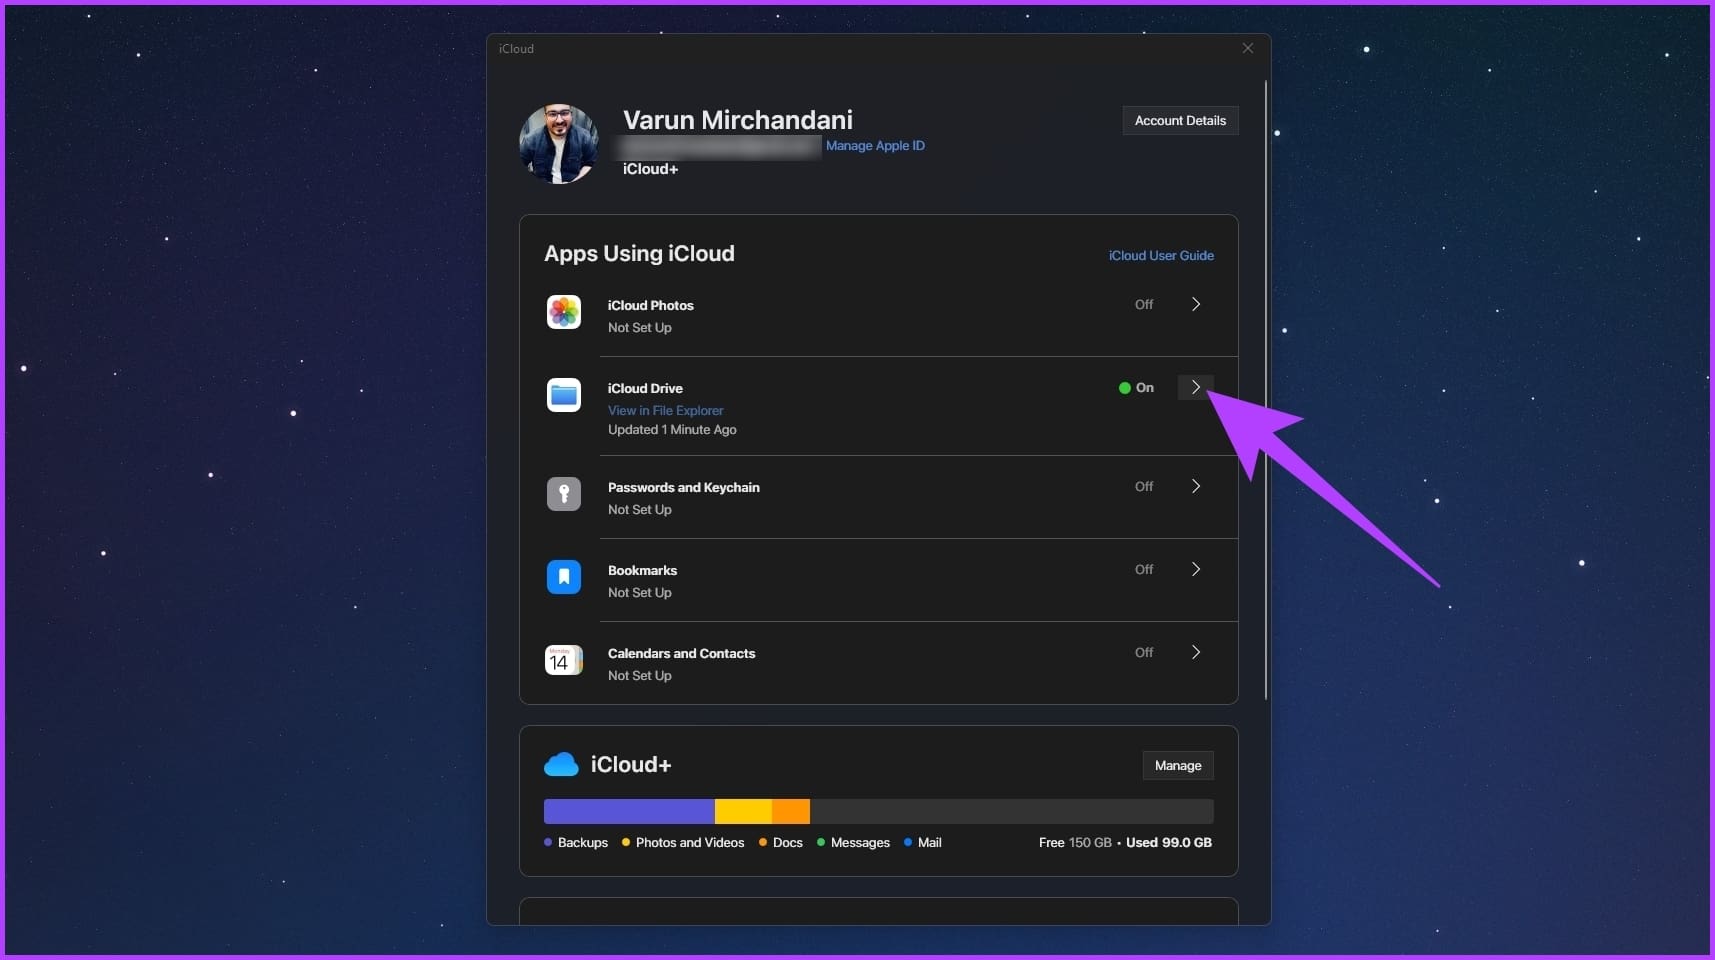Click the Free 150 GB text
The width and height of the screenshot is (1715, 960).
pos(1075,842)
